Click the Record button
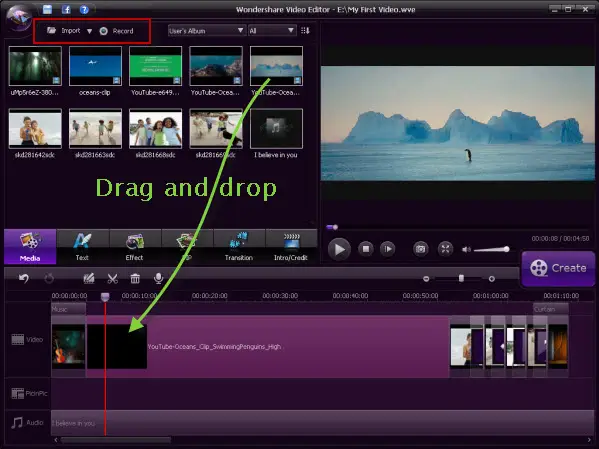Viewport: 599px width, 449px height. pos(117,31)
